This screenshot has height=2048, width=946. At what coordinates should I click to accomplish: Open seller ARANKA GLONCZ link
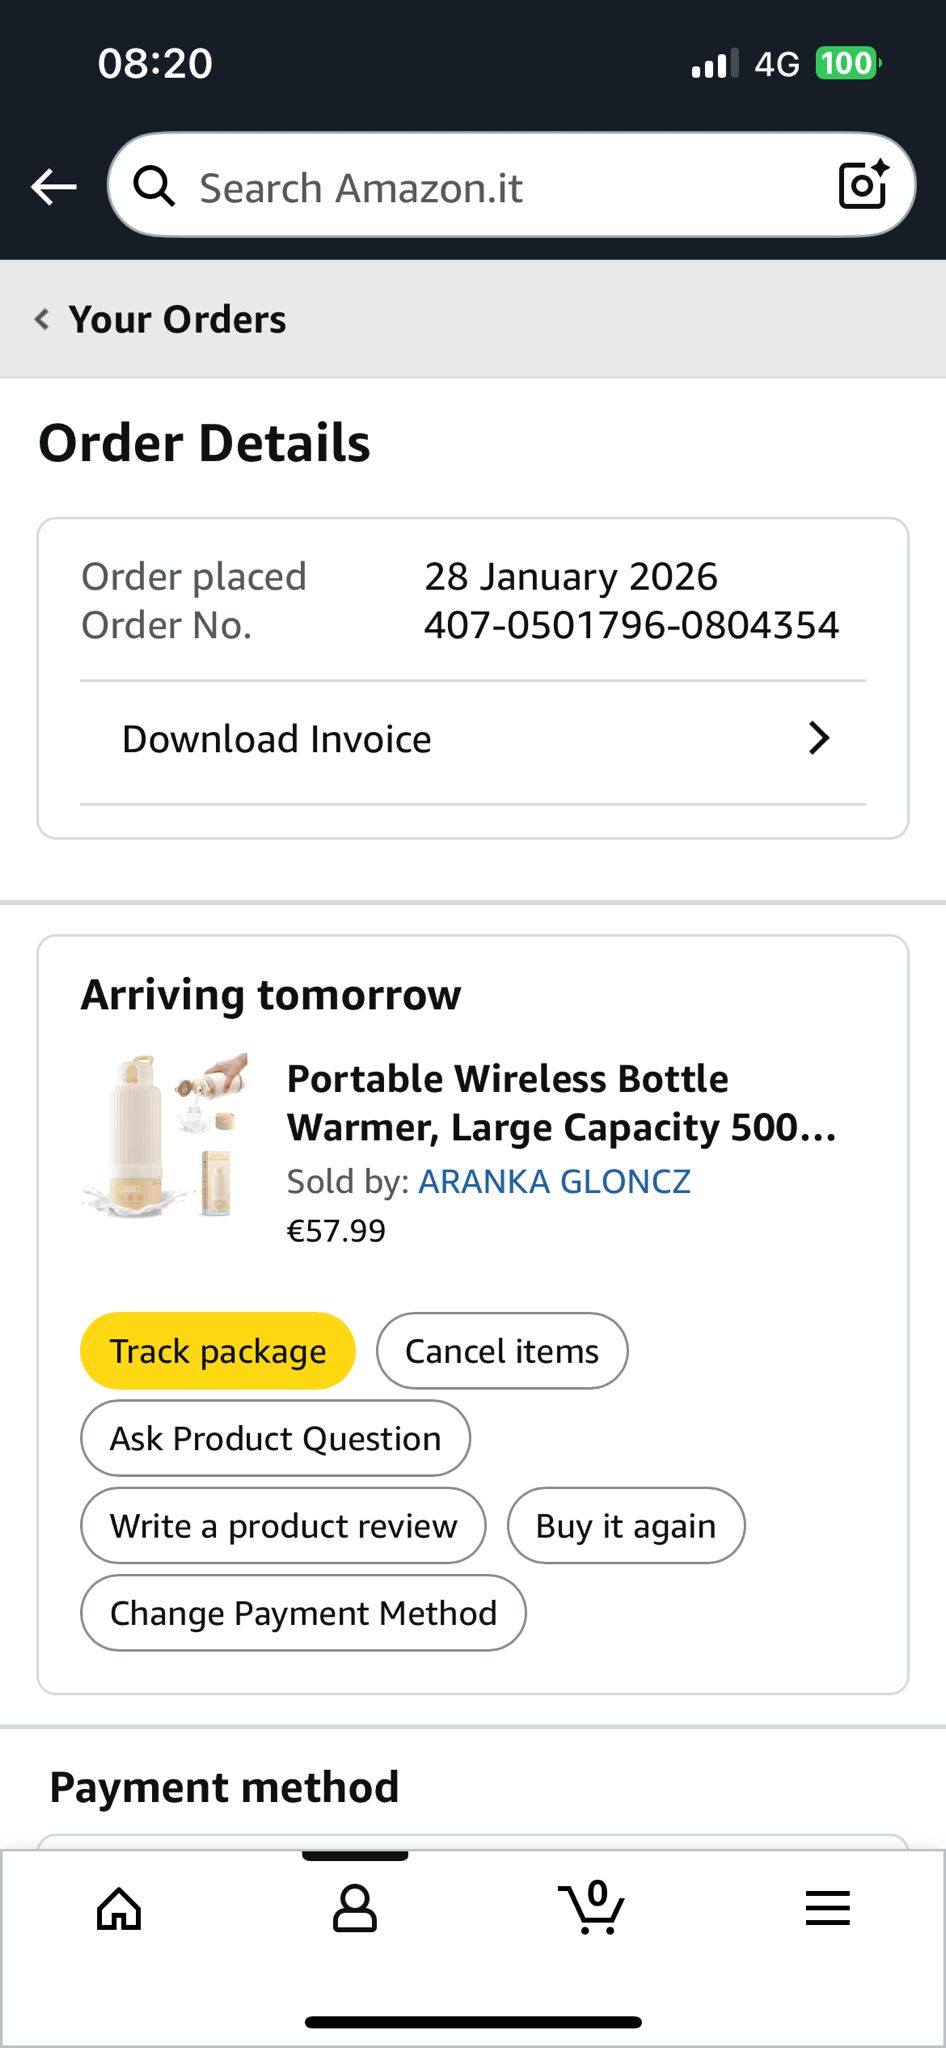click(x=554, y=1182)
